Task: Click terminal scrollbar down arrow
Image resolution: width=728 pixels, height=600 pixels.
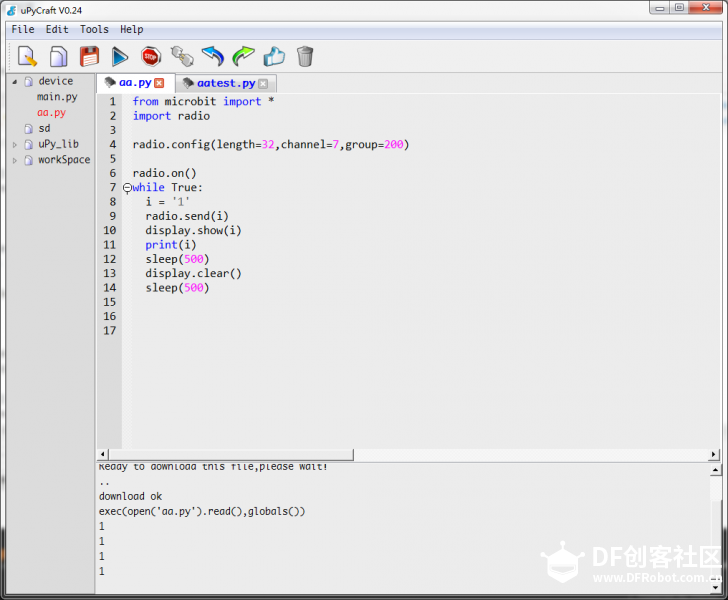Action: pyautogui.click(x=715, y=587)
